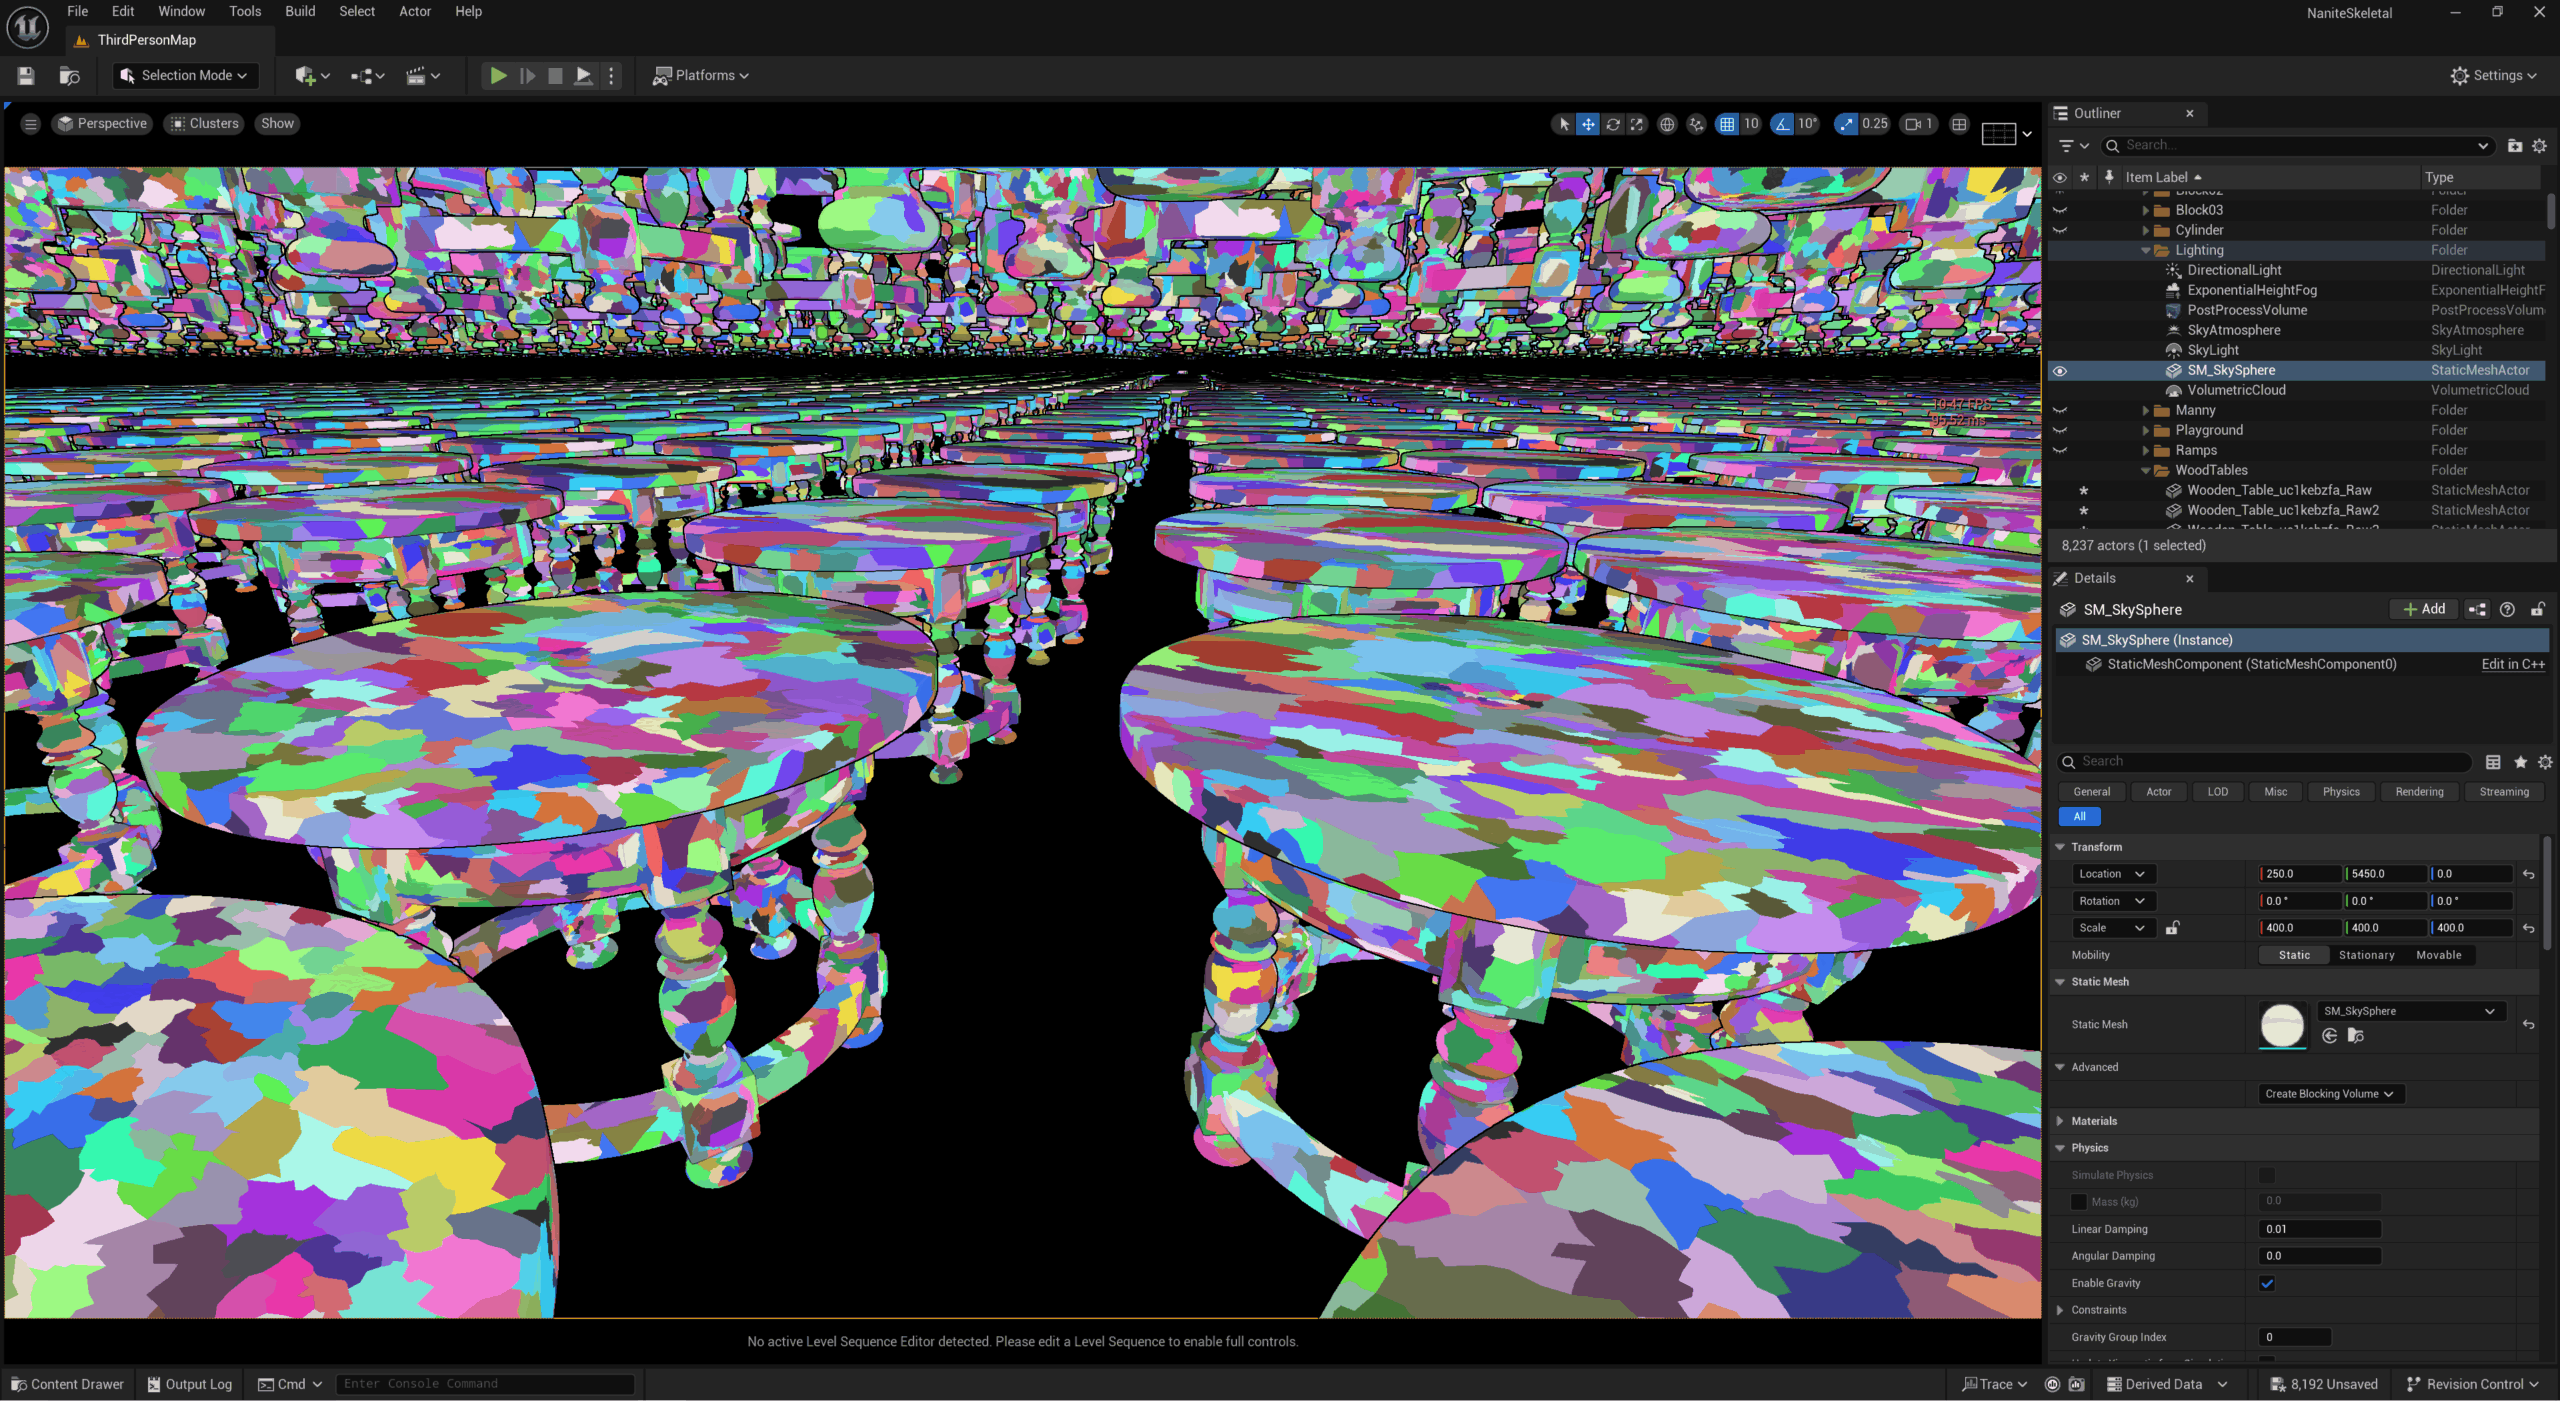Click the Outliner search field
The width and height of the screenshot is (2560, 1401).
(2296, 145)
